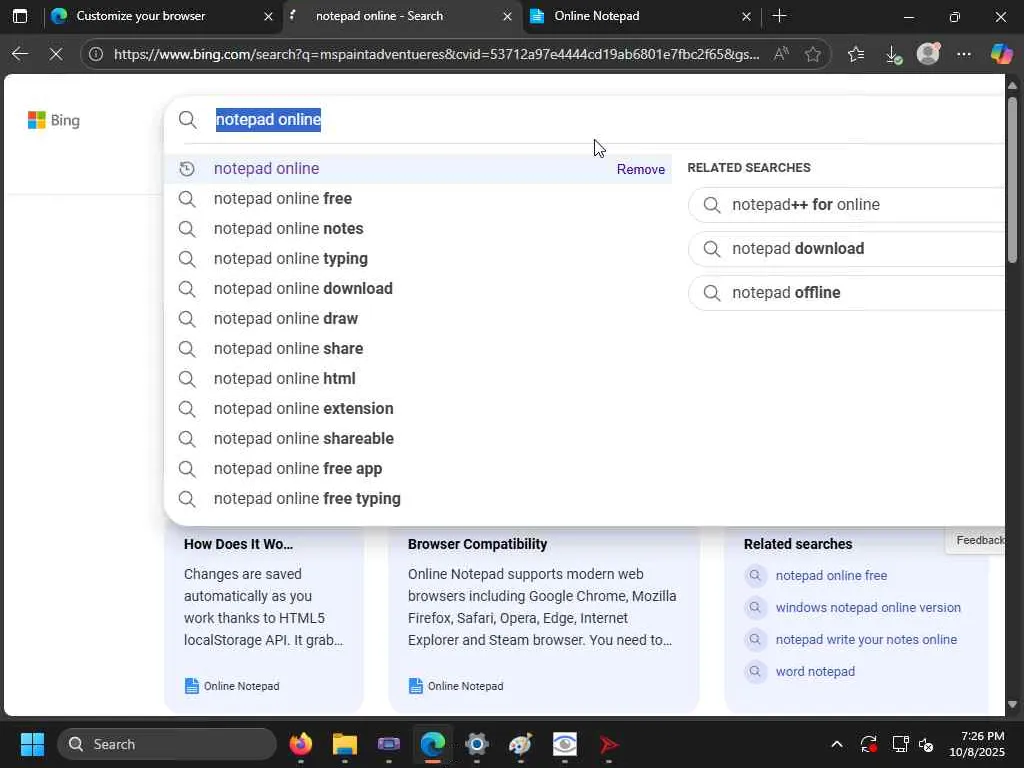Image resolution: width=1024 pixels, height=768 pixels.
Task: Open the browser profile avatar
Action: tap(928, 54)
